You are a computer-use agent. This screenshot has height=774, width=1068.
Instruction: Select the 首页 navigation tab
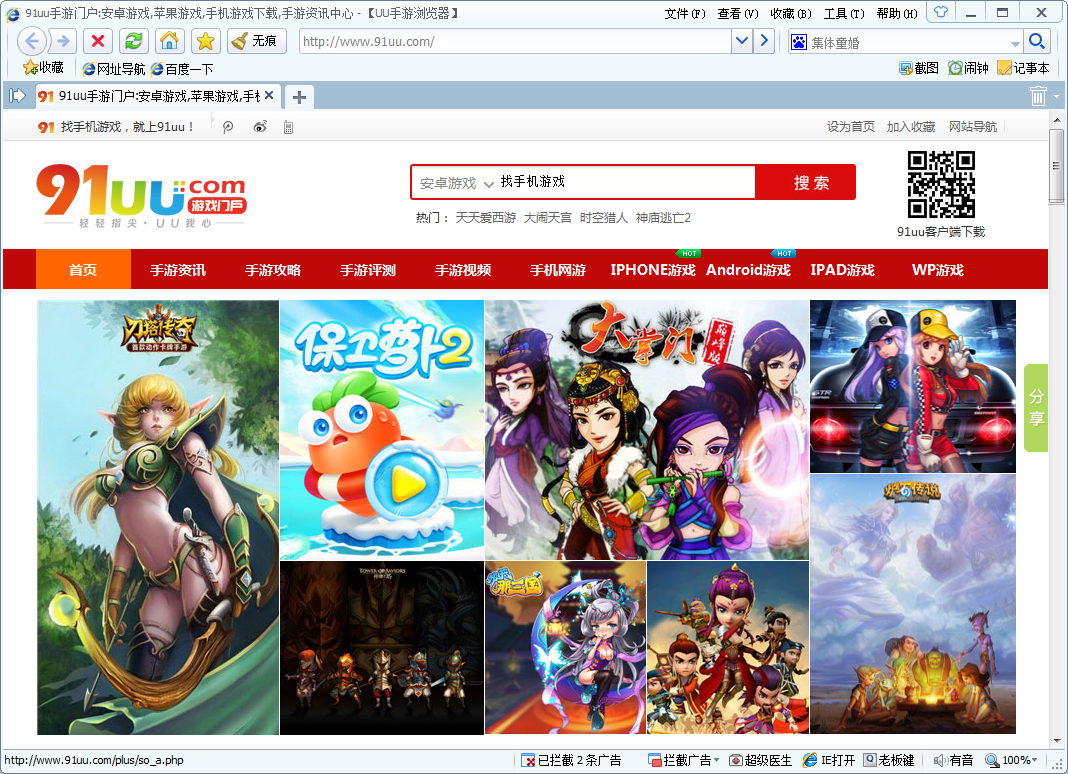coord(83,270)
